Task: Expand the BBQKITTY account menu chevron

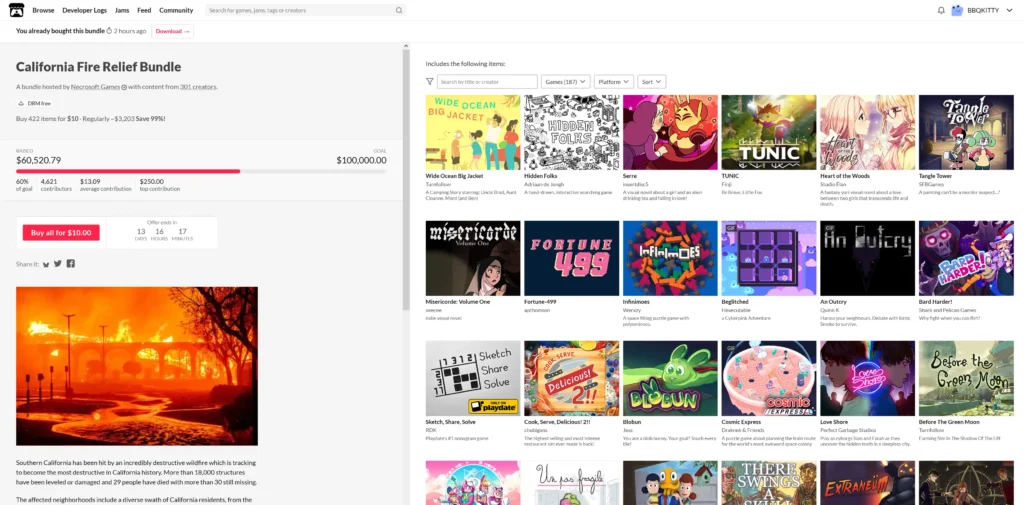Action: (x=1011, y=10)
